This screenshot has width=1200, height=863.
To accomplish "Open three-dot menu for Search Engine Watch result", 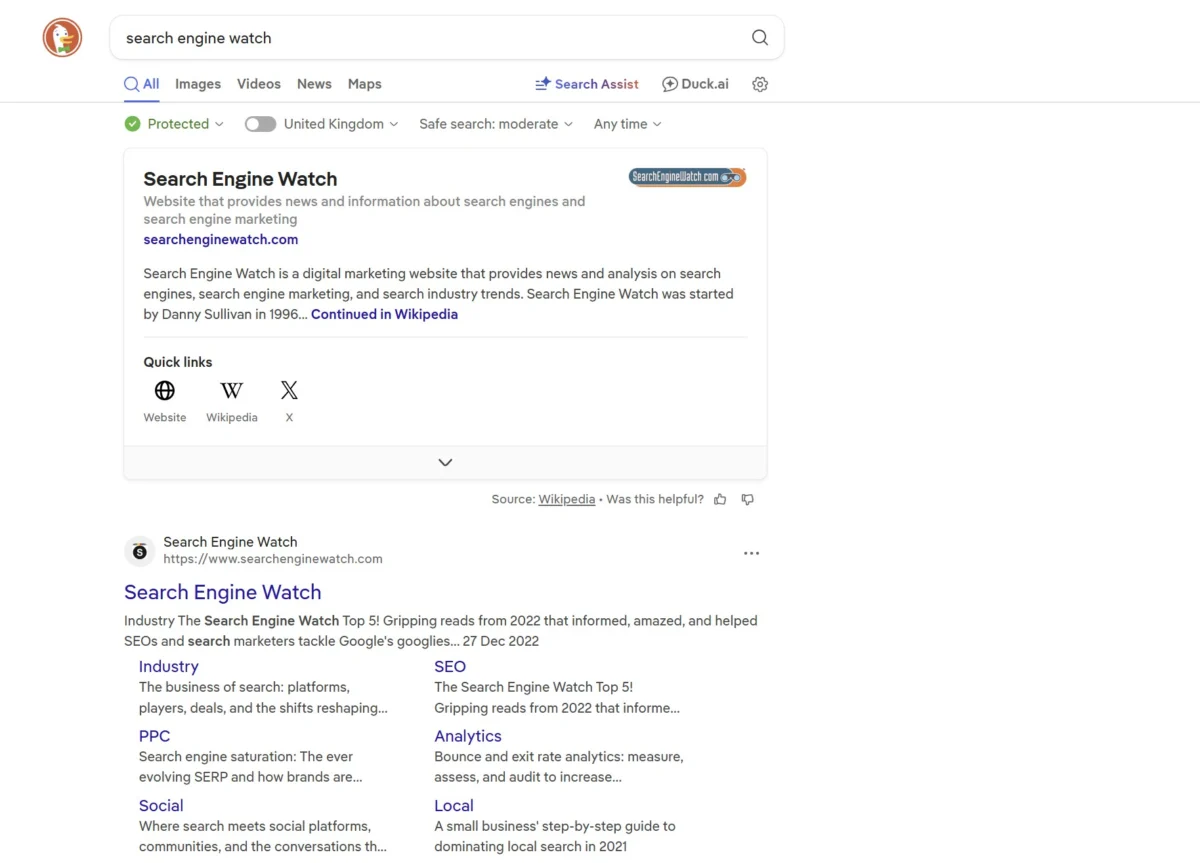I will pos(751,553).
